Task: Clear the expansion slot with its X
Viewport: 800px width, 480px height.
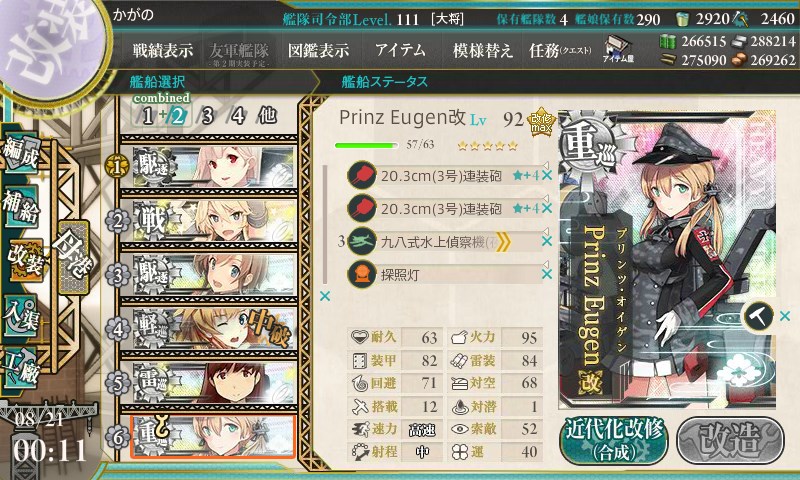Action: 785,316
